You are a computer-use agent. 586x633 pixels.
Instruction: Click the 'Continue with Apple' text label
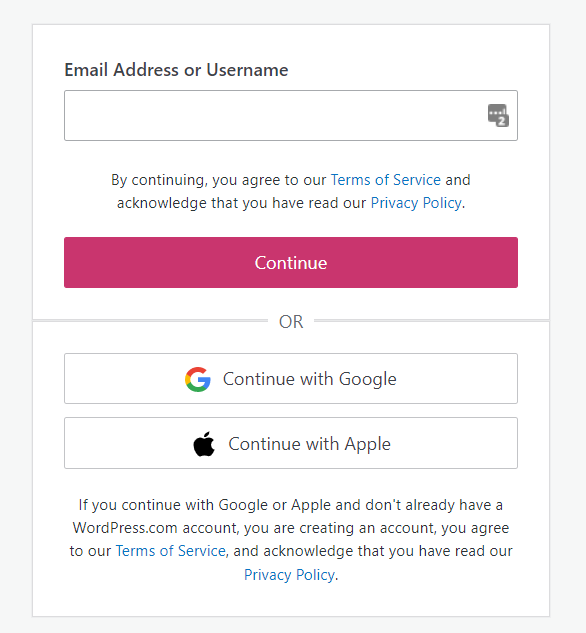tap(310, 444)
